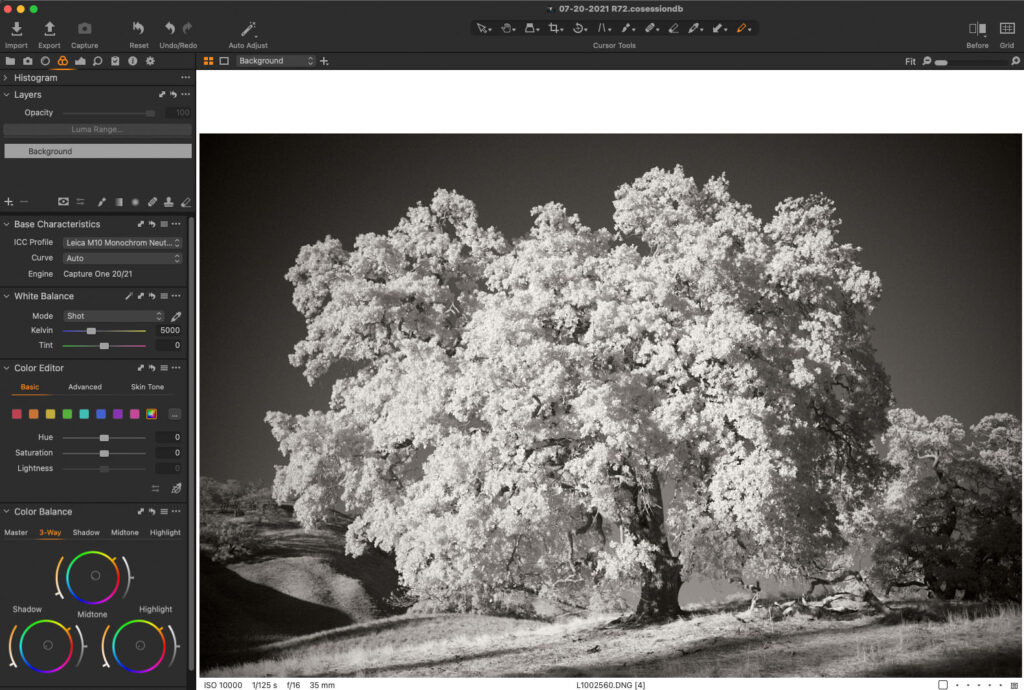Pick the white balance eyedropper beside Mode
The height and width of the screenshot is (690, 1024).
176,316
